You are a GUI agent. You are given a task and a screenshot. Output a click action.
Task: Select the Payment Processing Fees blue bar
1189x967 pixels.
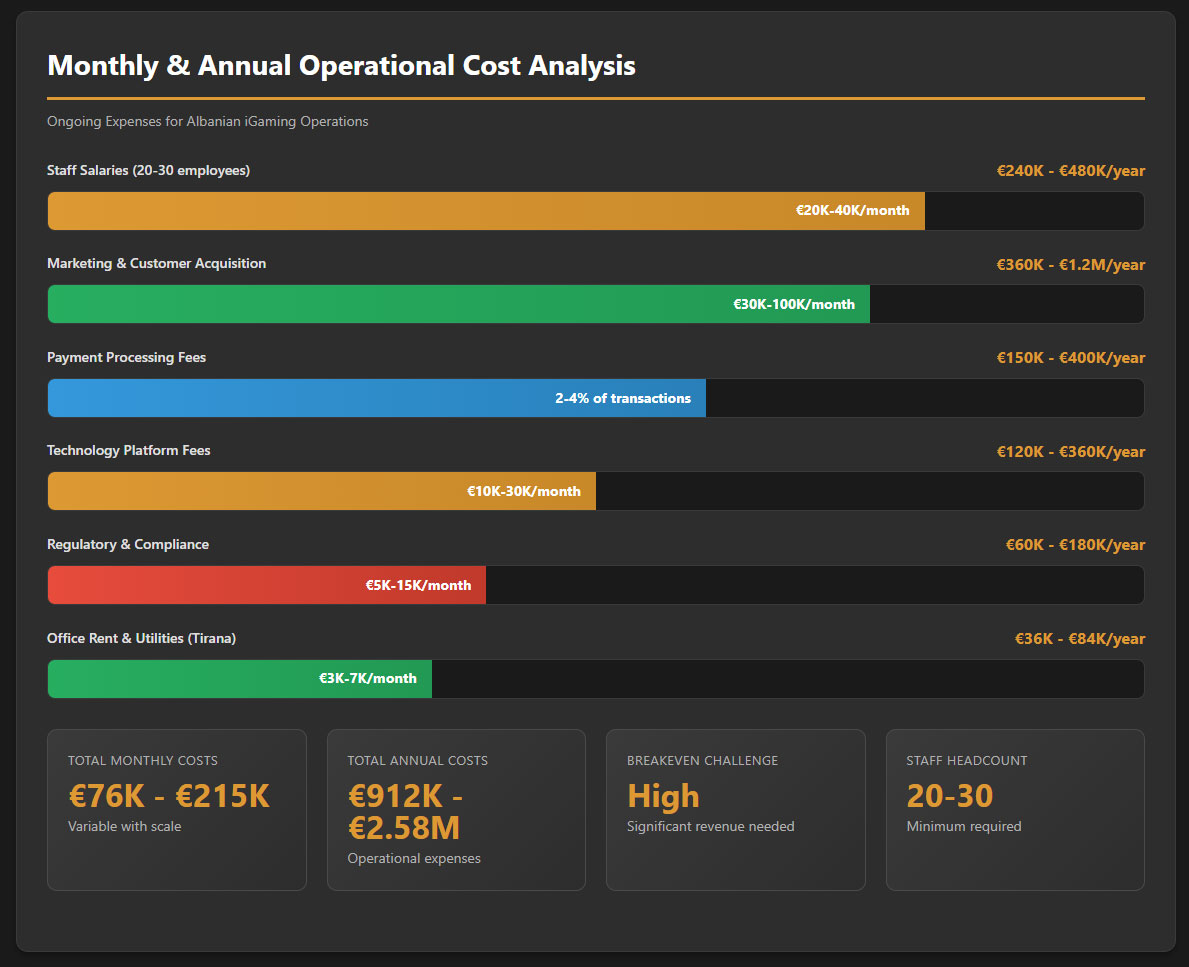coord(377,398)
